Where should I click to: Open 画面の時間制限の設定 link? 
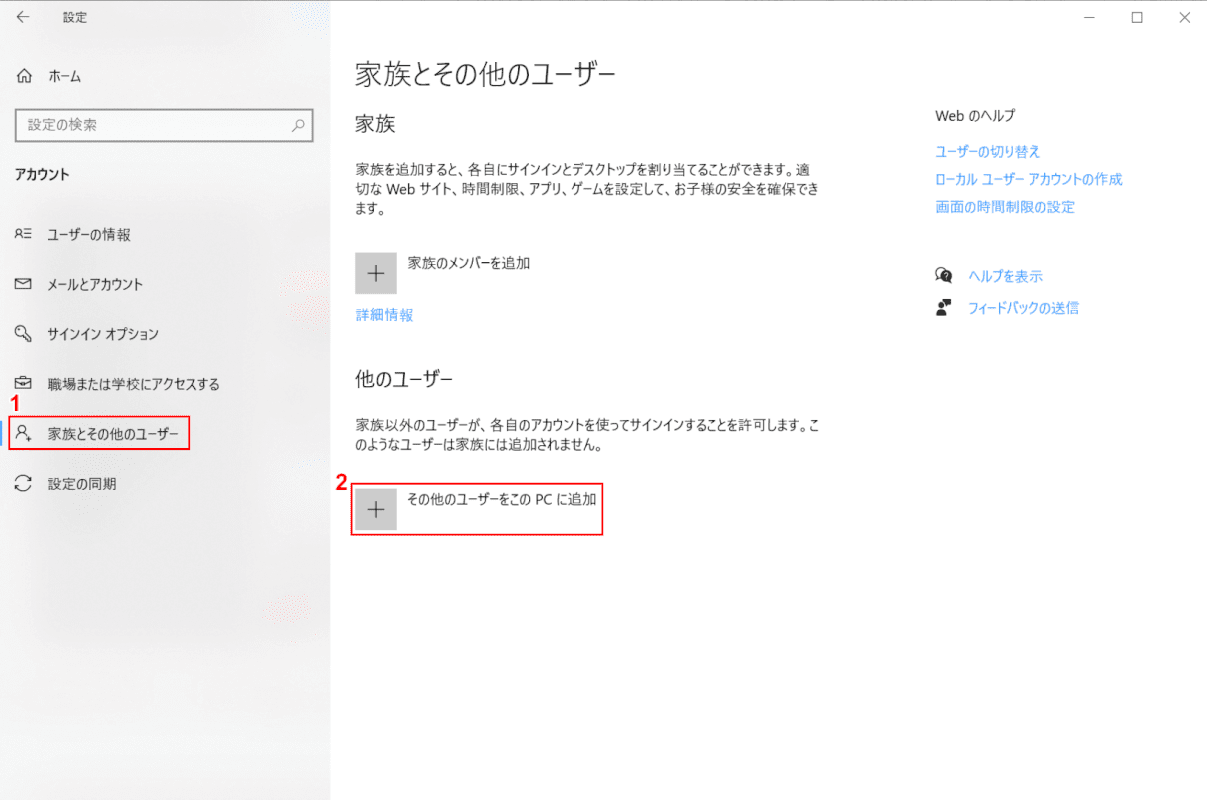(x=1005, y=207)
